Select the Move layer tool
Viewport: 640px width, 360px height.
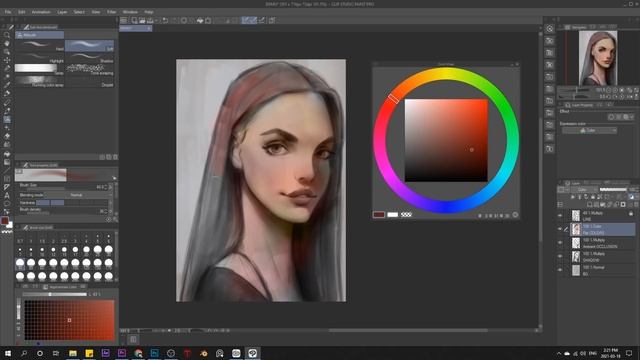pyautogui.click(x=7, y=60)
